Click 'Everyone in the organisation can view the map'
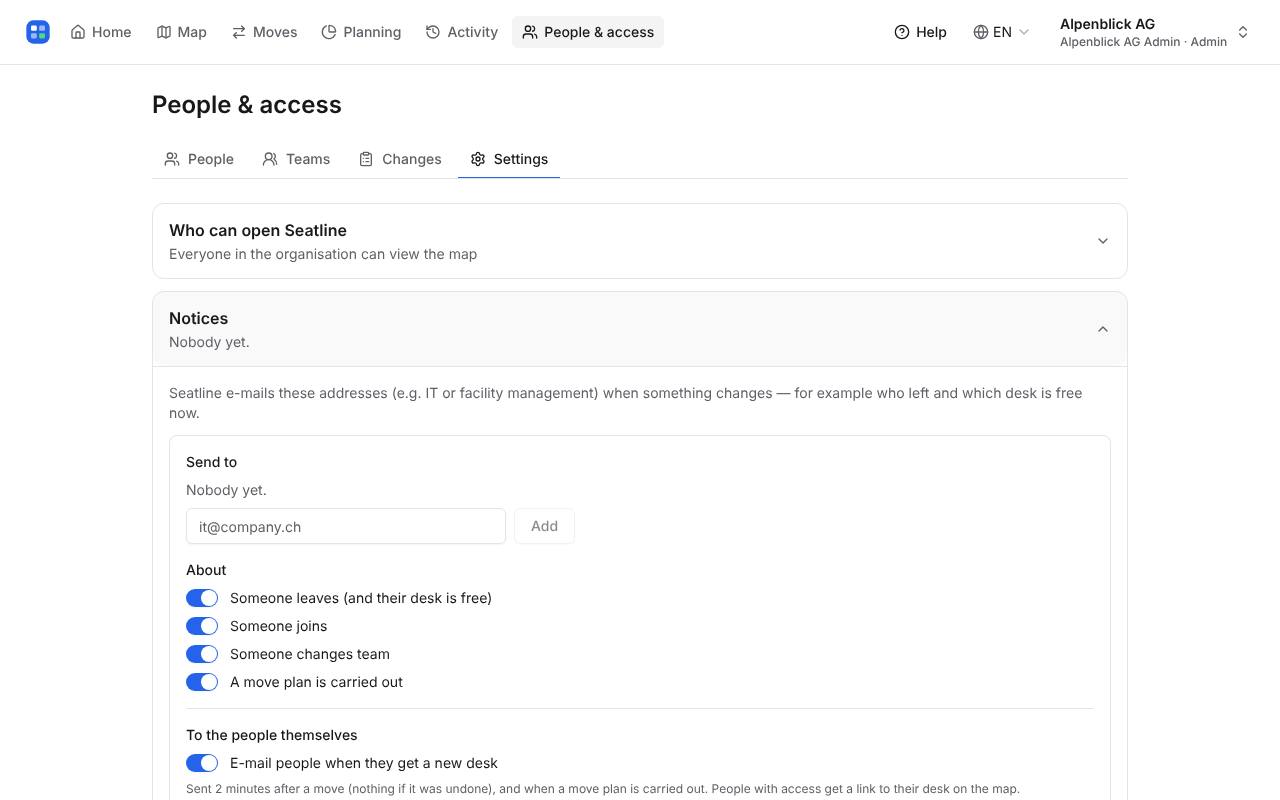Image resolution: width=1280 pixels, height=800 pixels. pos(323,254)
